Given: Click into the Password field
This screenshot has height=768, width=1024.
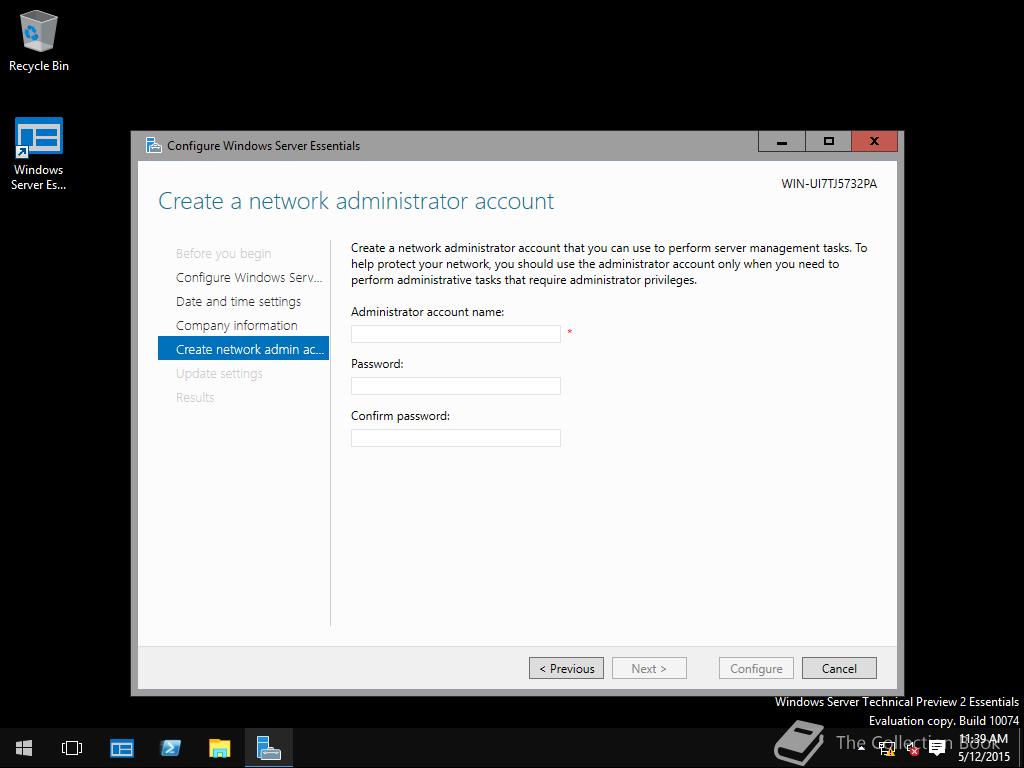Looking at the screenshot, I should (x=455, y=386).
